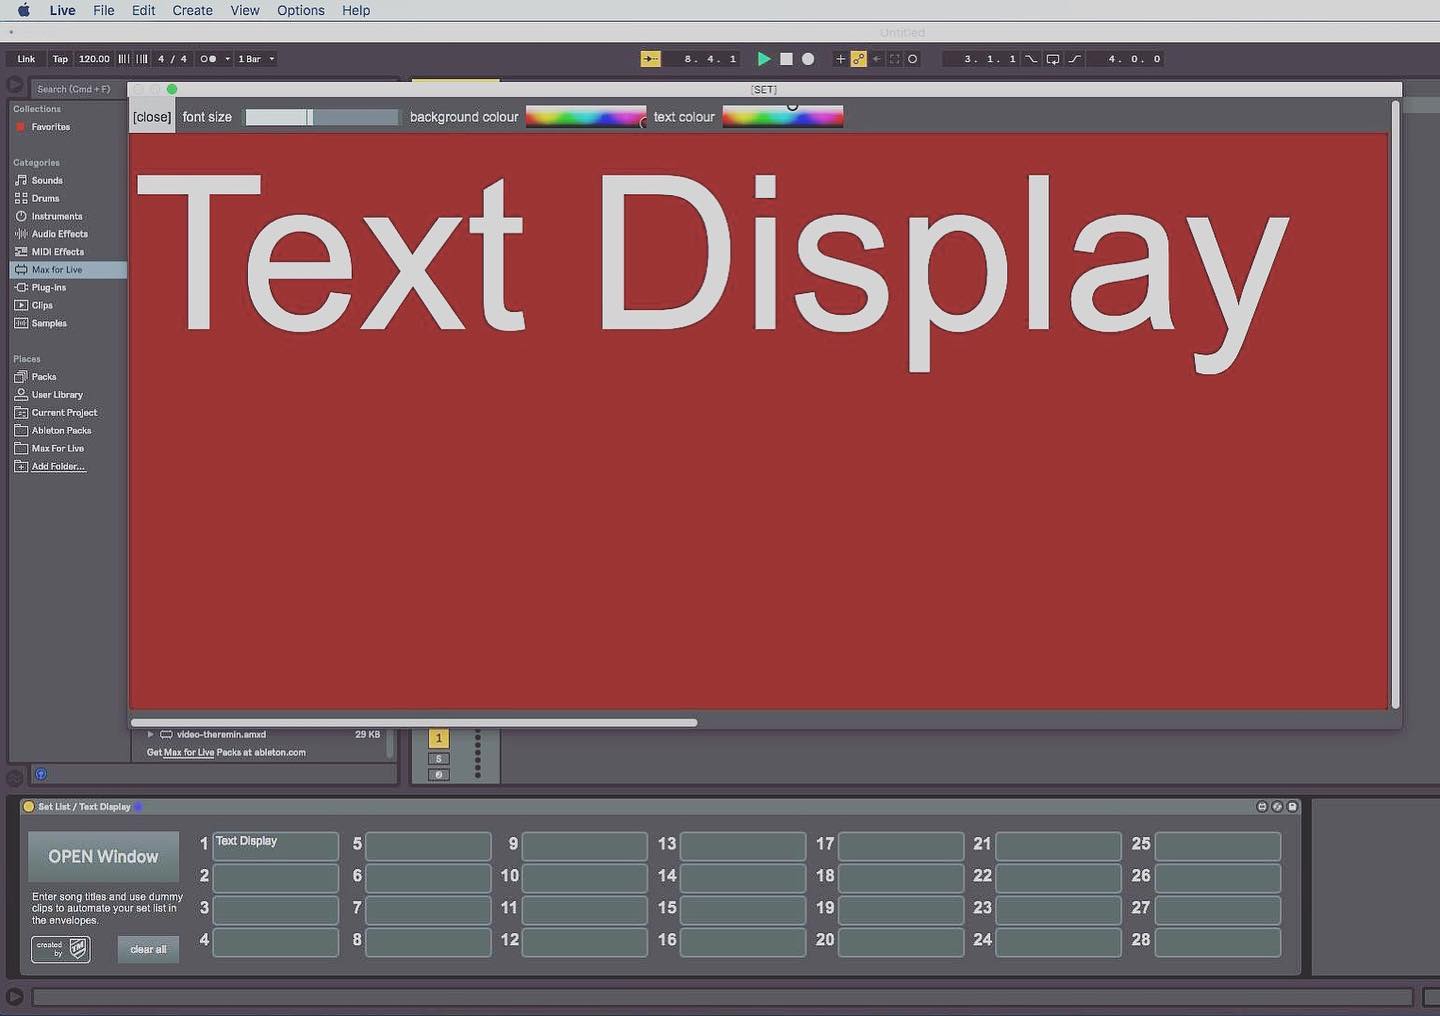Open the Apple menu
Viewport: 1440px width, 1016px height.
pyautogui.click(x=23, y=10)
